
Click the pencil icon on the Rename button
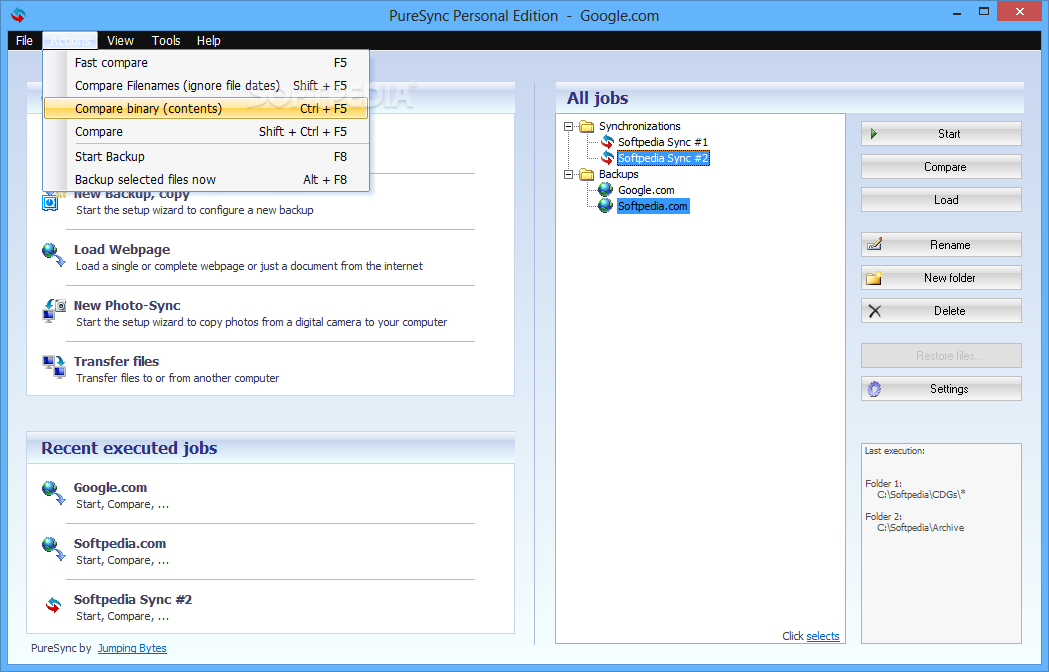point(874,244)
